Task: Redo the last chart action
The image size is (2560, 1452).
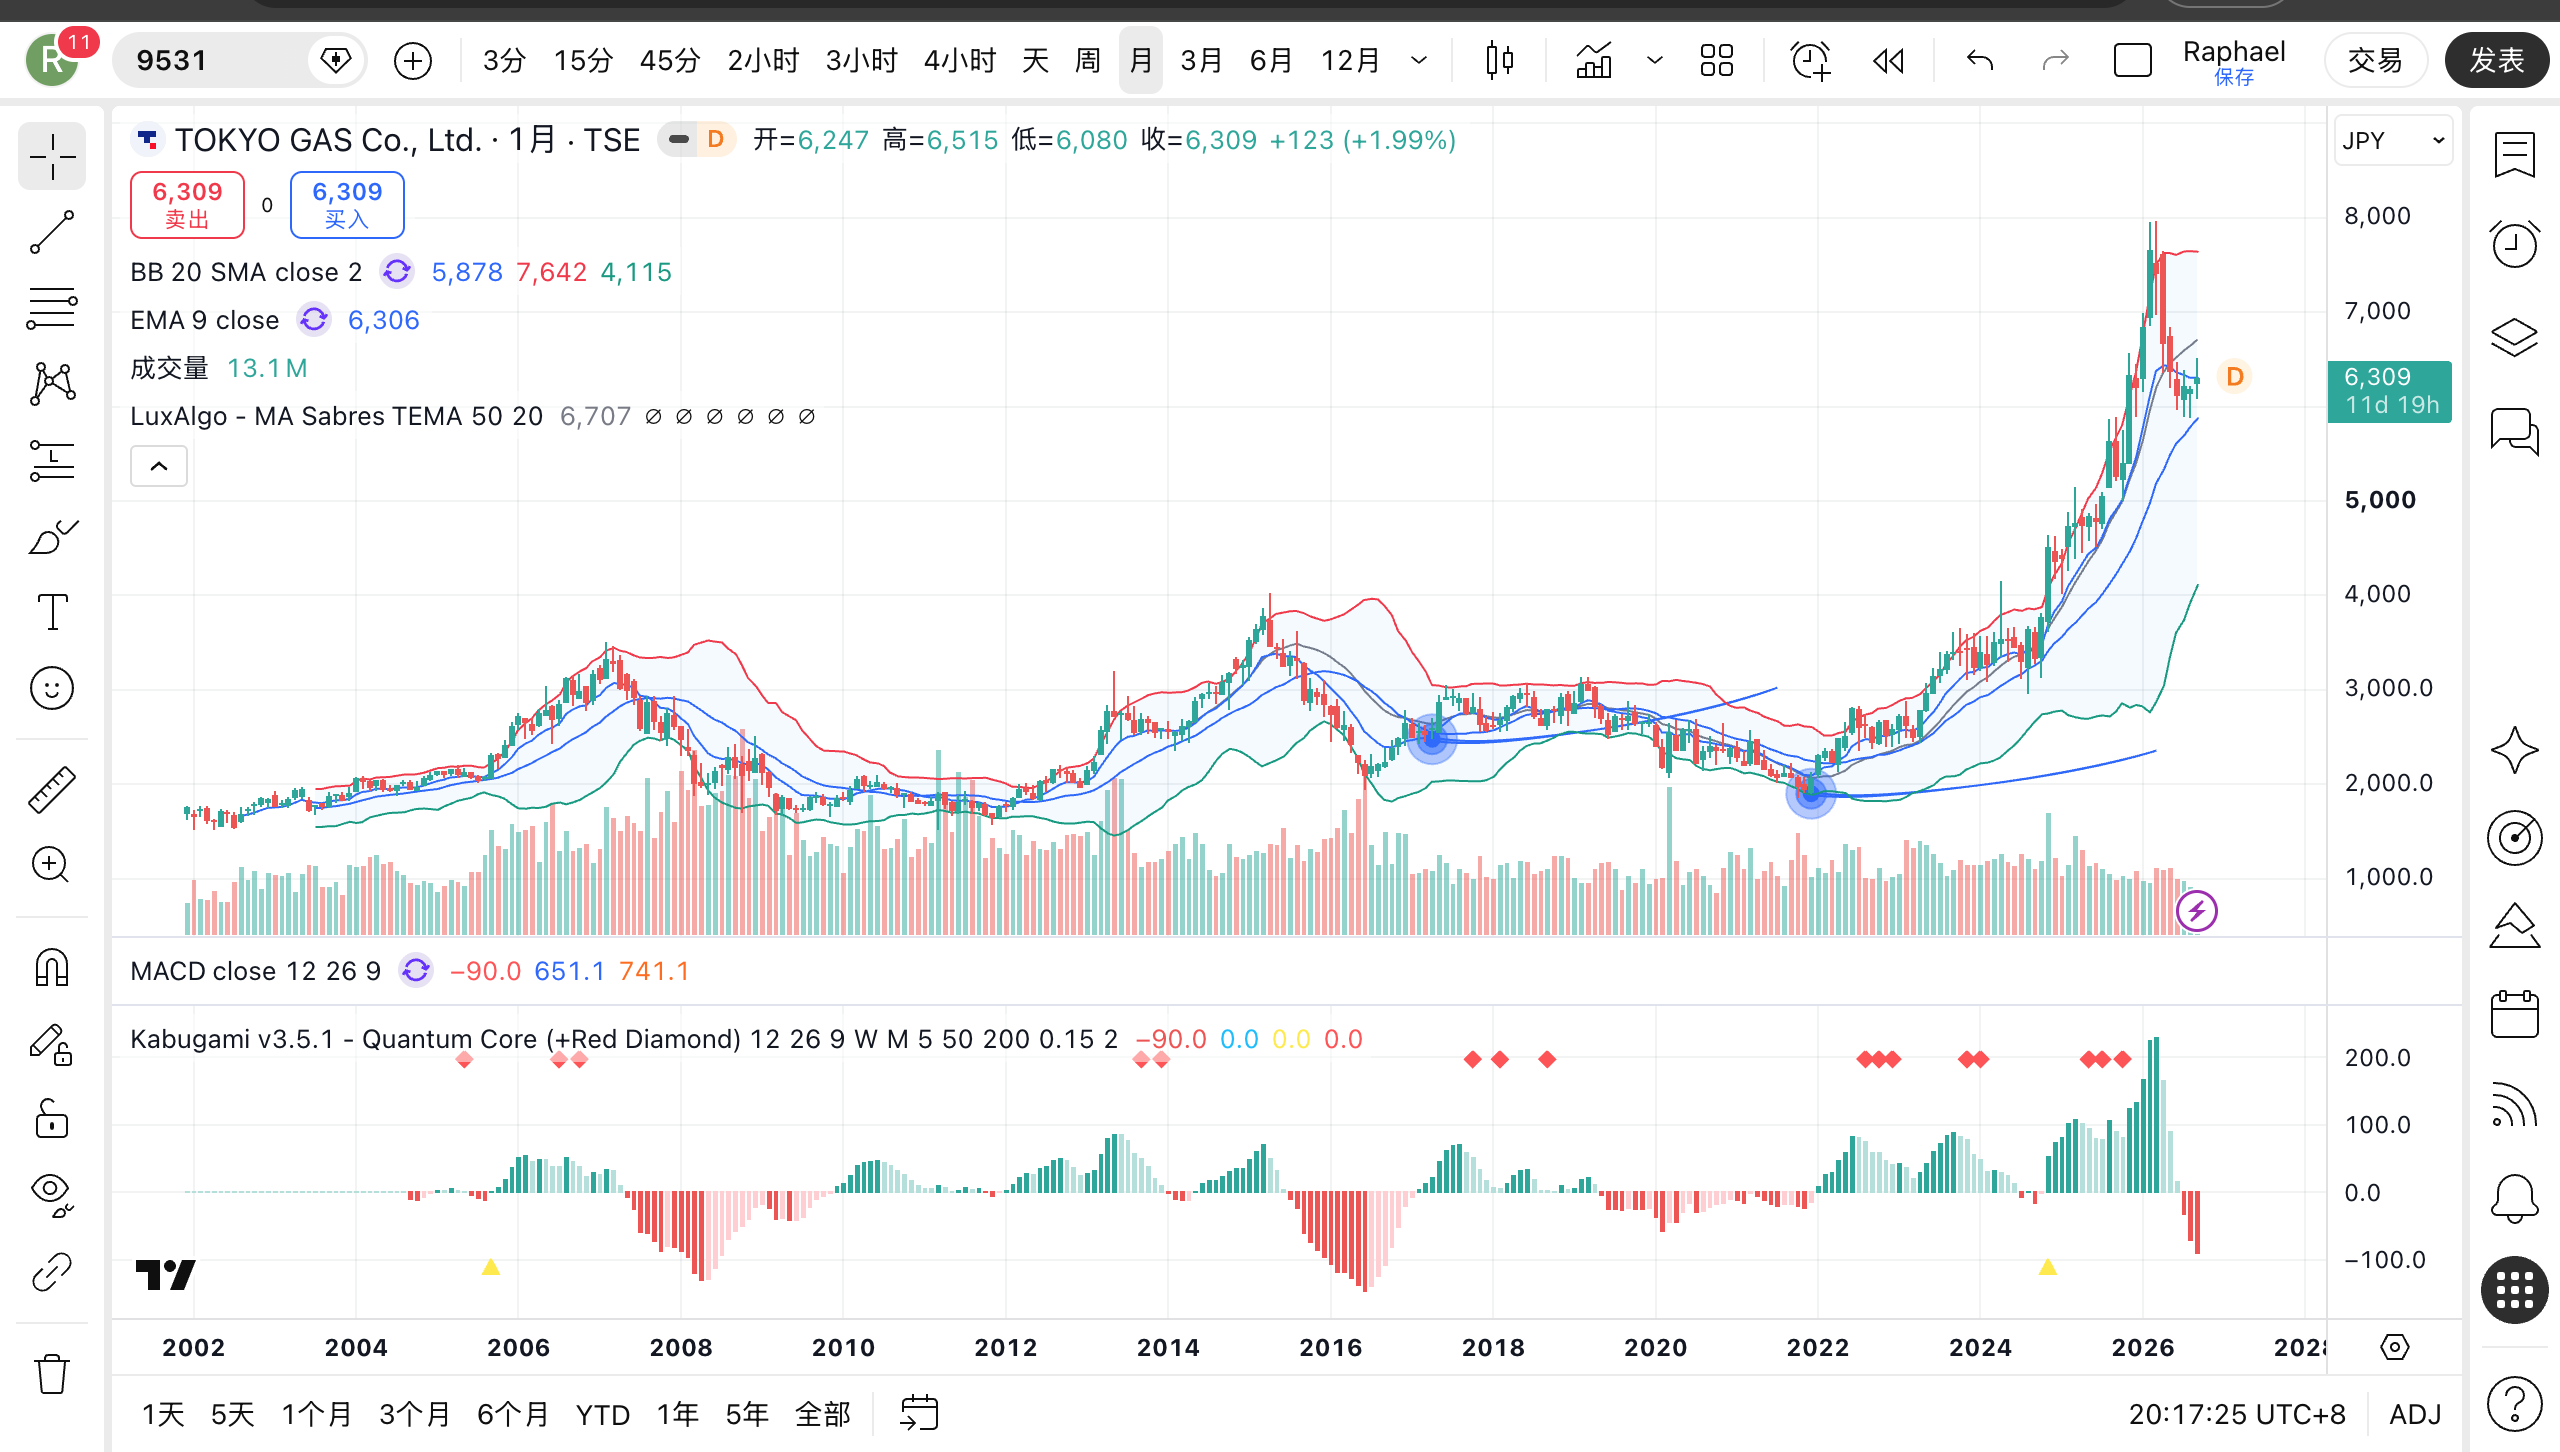Action: click(x=2055, y=60)
